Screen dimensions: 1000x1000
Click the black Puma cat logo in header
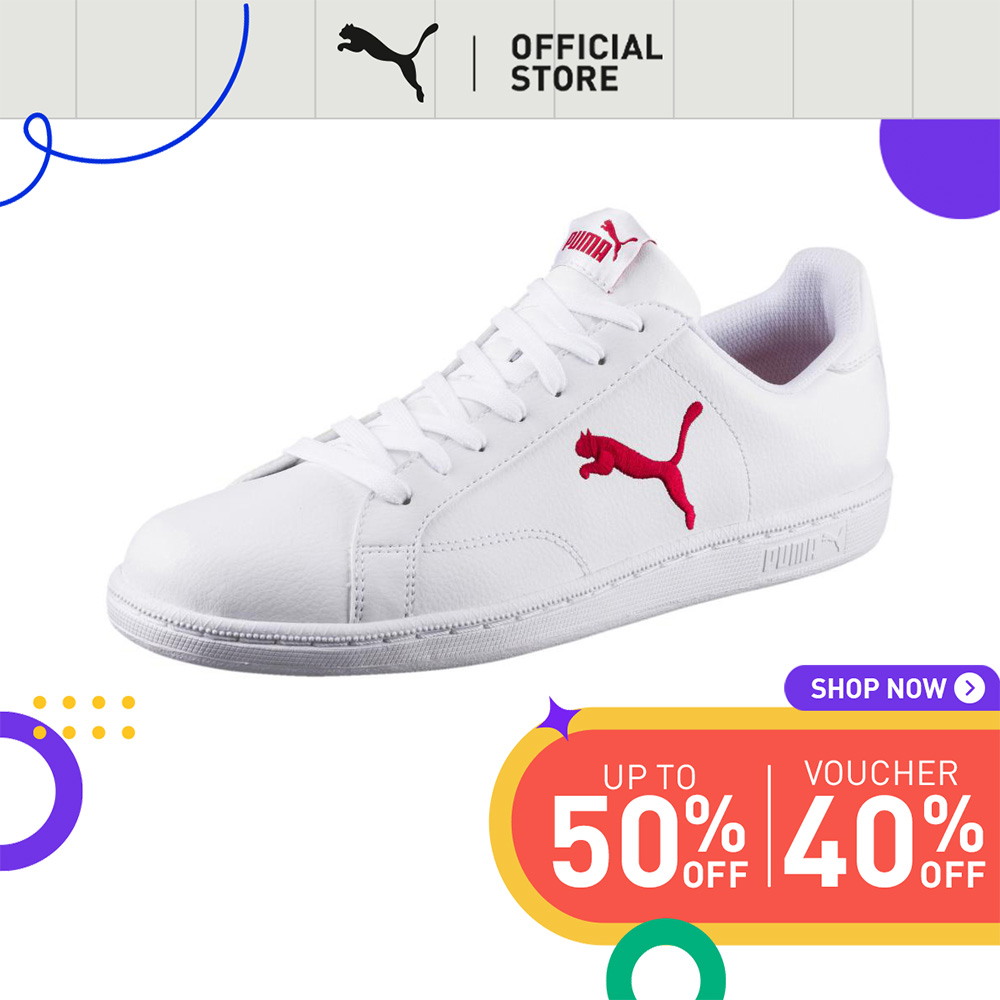(388, 62)
